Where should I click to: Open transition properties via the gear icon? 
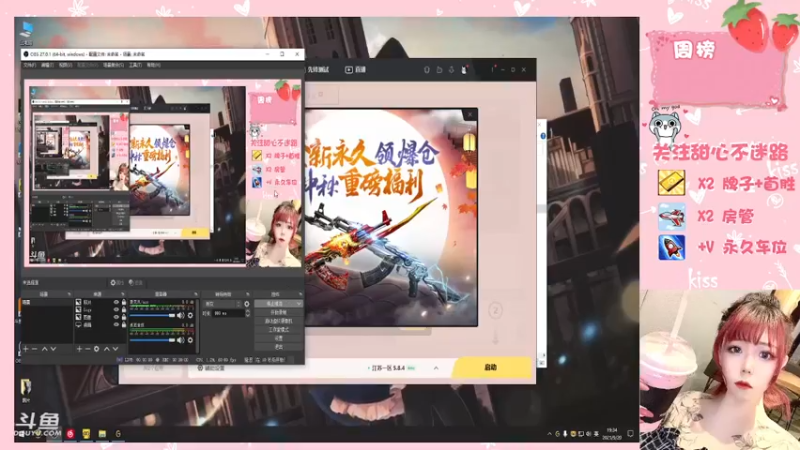(x=247, y=304)
